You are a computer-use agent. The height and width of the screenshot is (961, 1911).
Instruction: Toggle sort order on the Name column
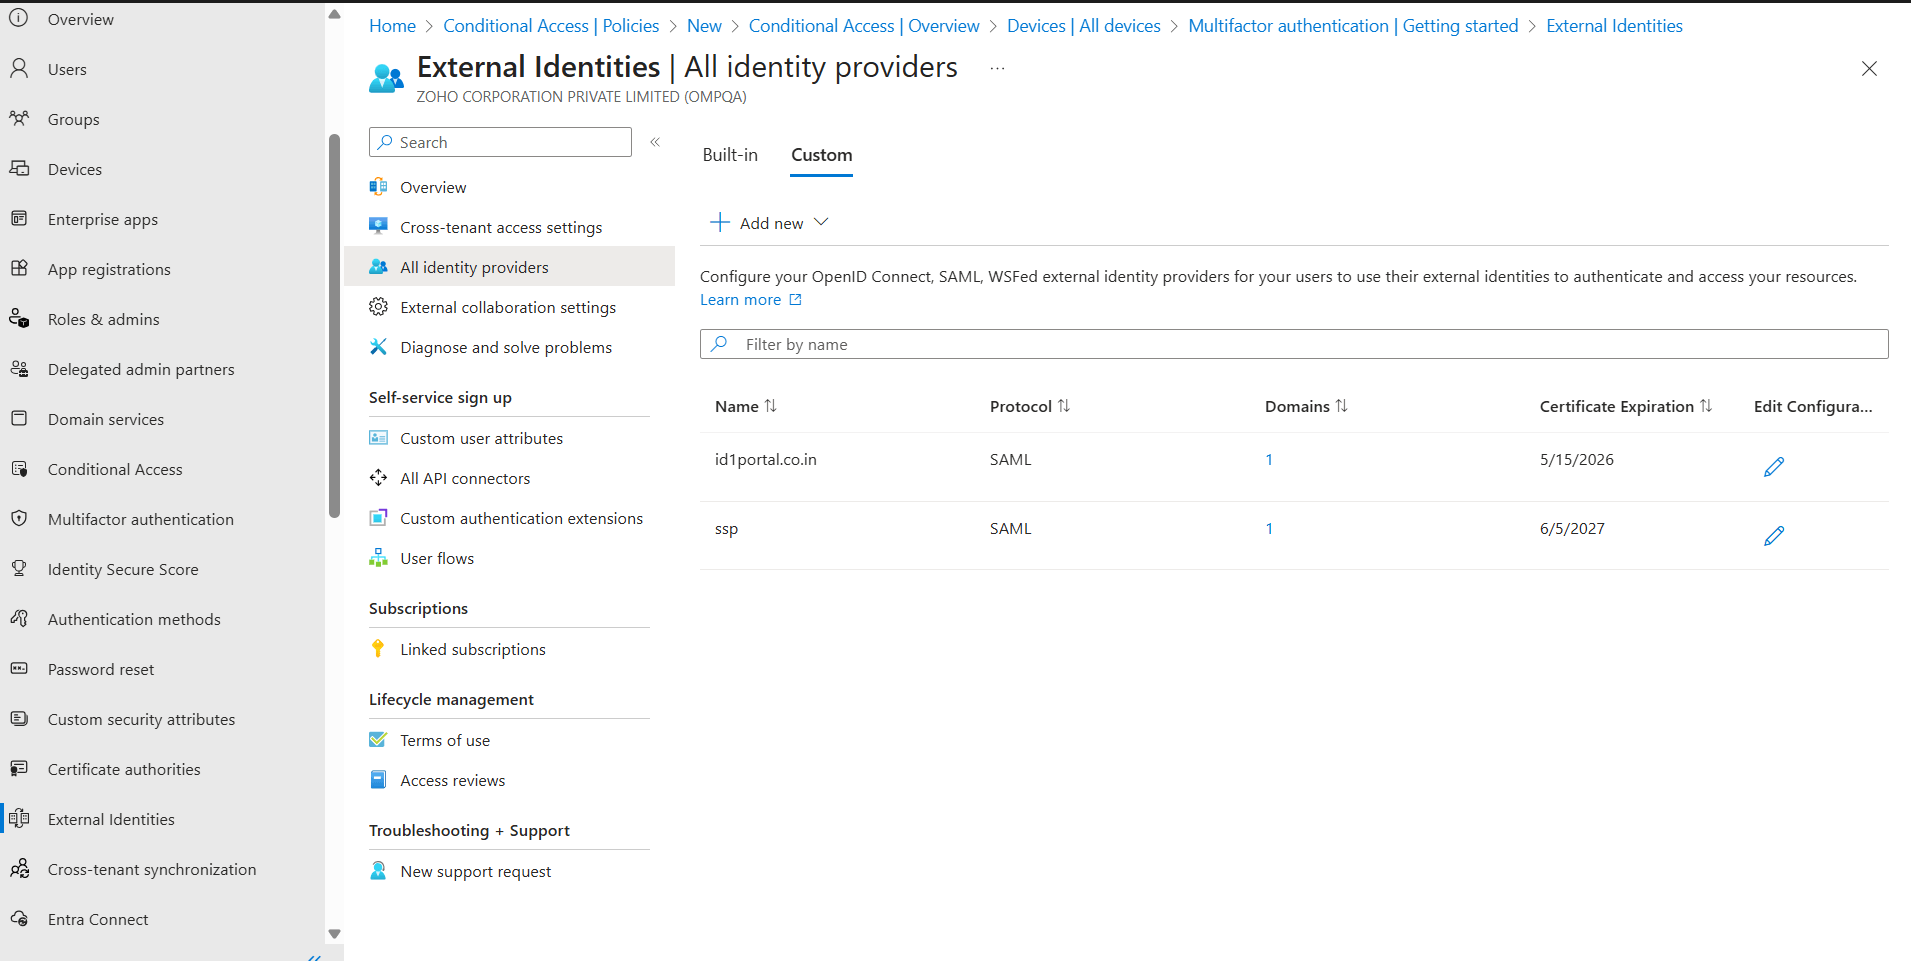770,406
